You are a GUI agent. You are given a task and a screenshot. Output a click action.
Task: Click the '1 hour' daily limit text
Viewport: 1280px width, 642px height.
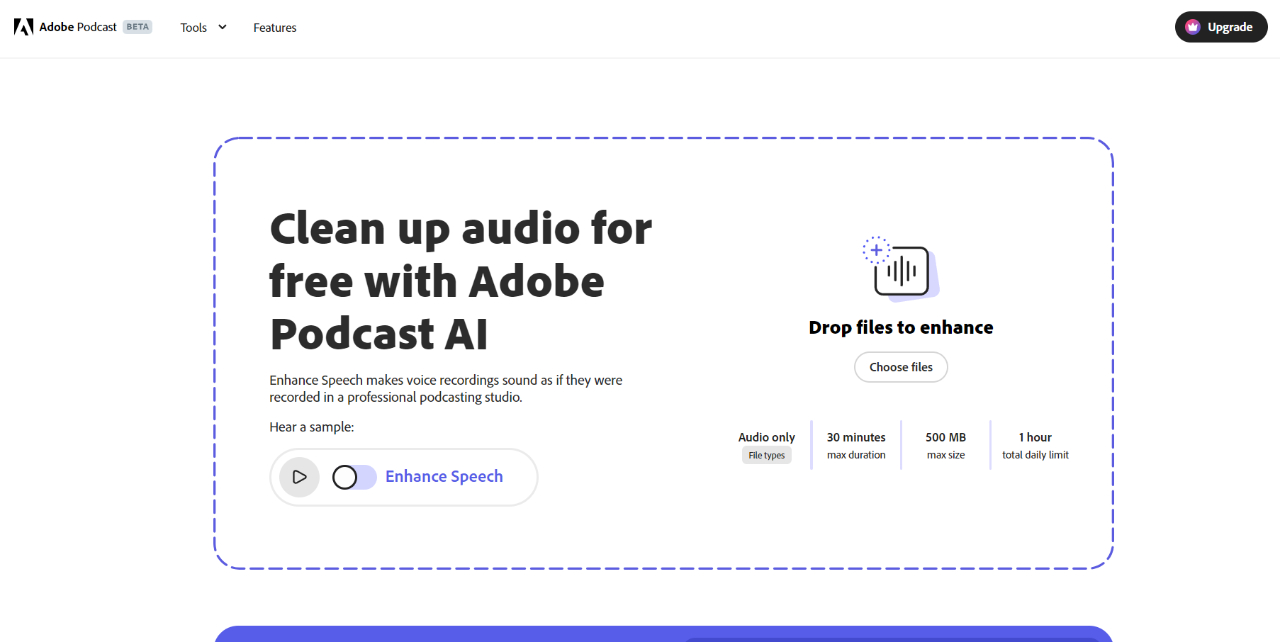[1035, 437]
